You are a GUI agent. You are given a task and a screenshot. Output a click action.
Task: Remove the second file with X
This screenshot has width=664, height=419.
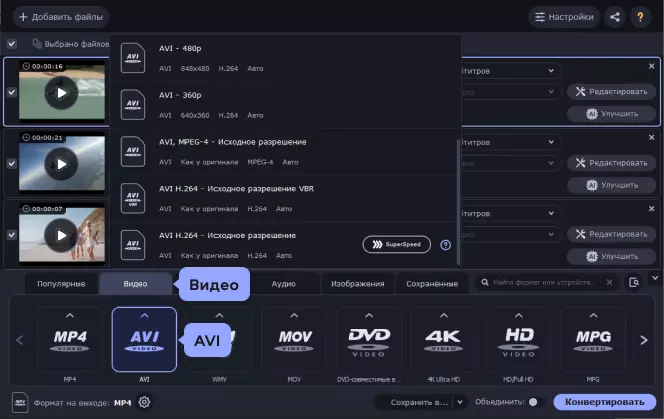coord(651,137)
